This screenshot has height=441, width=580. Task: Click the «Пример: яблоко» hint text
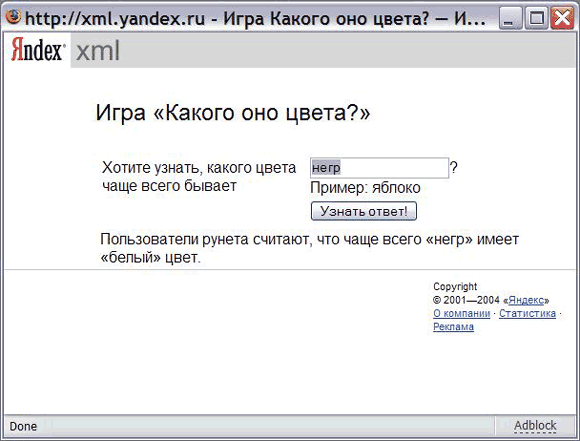(365, 188)
